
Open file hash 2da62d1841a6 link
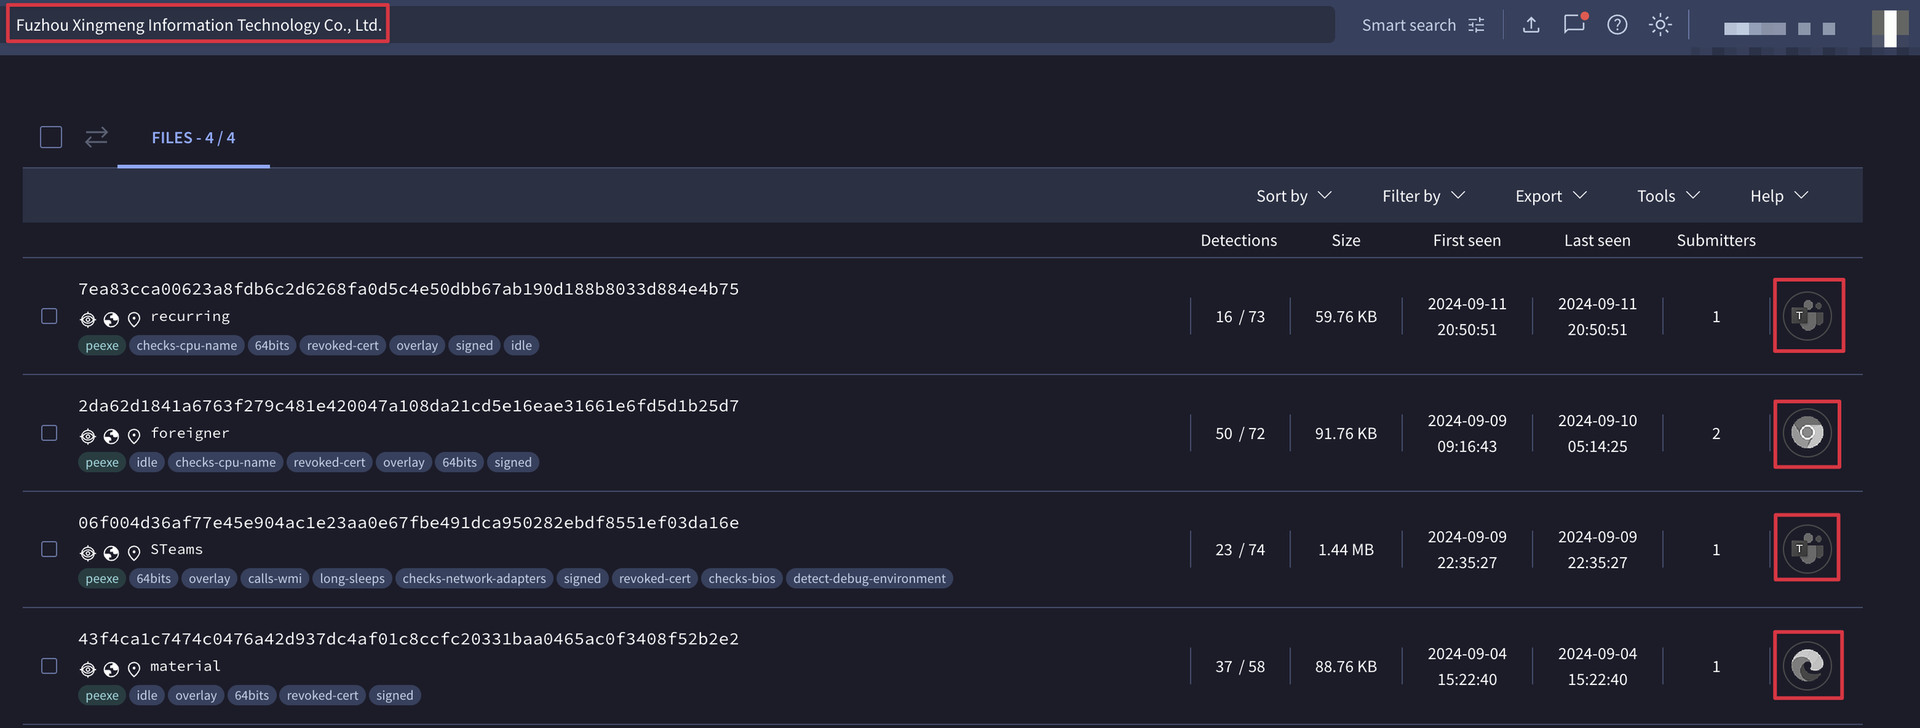tap(408, 406)
